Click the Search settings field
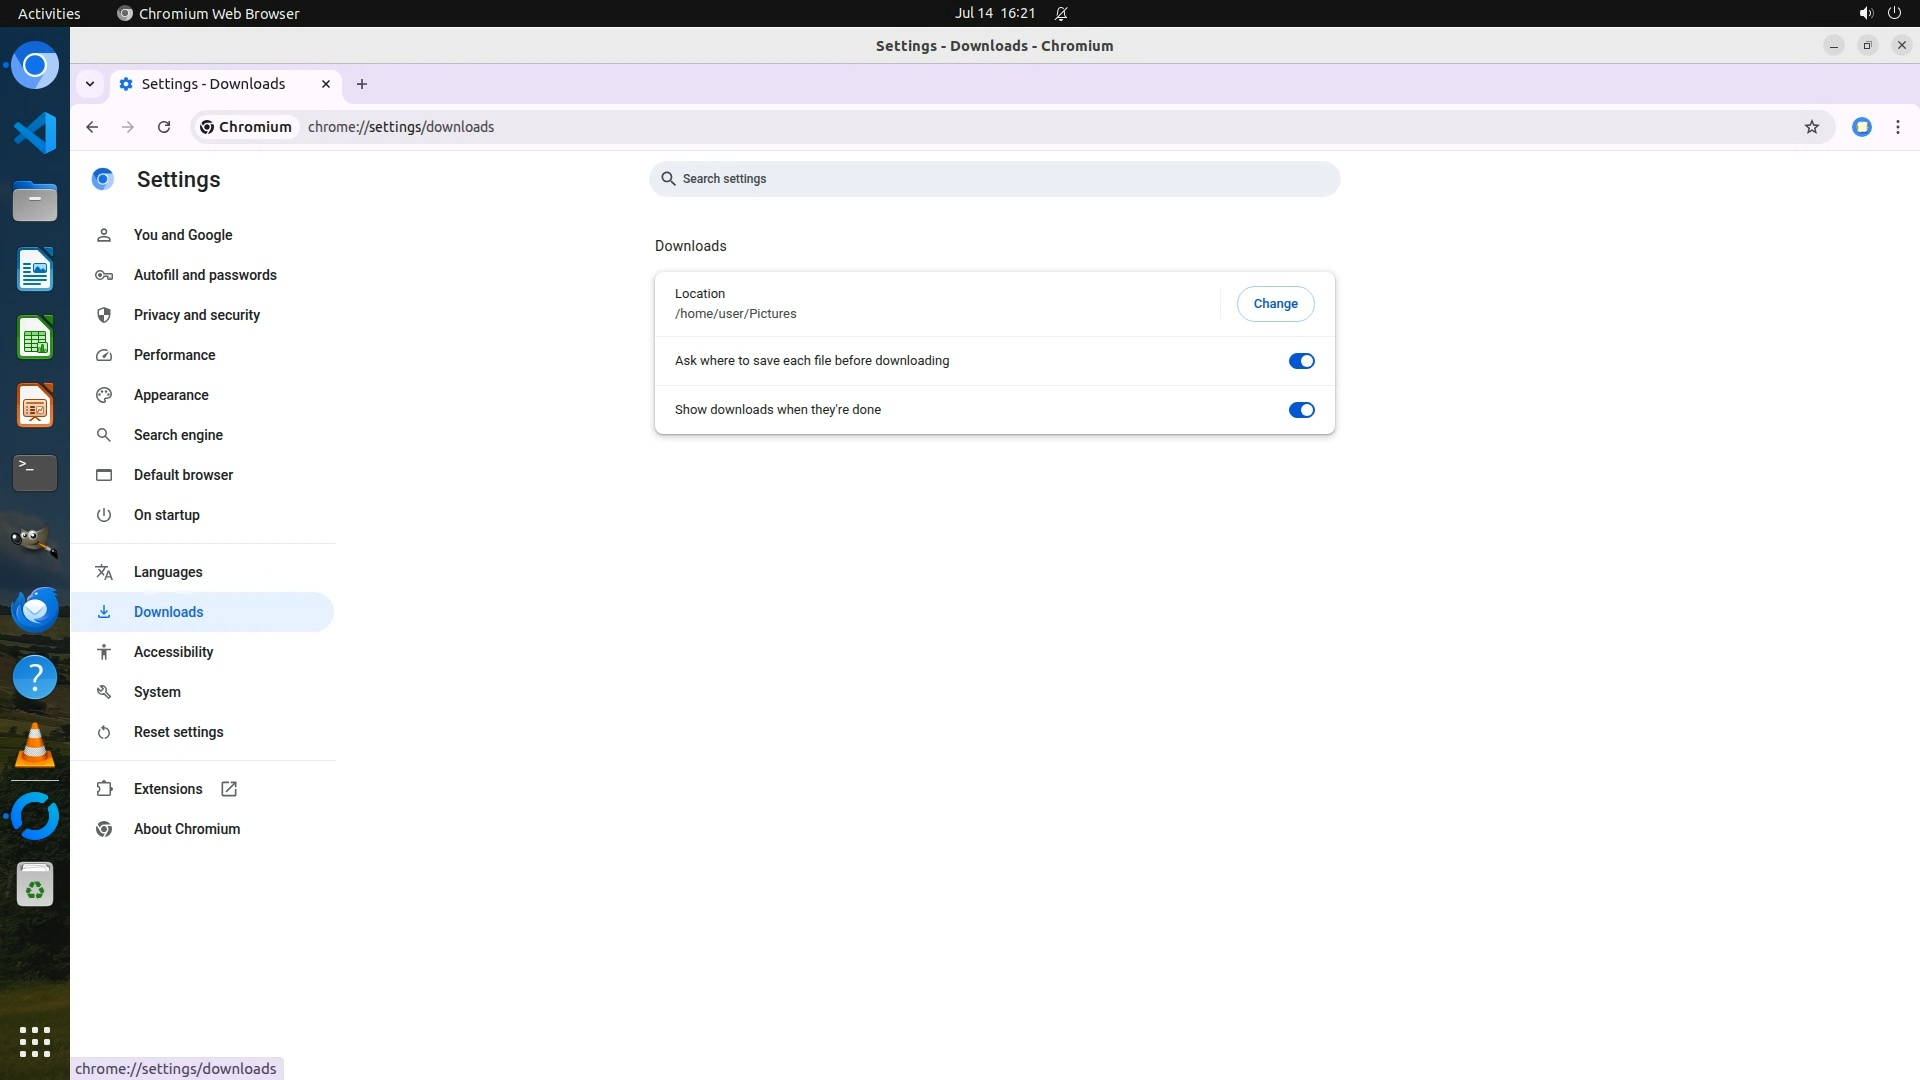 (x=994, y=179)
